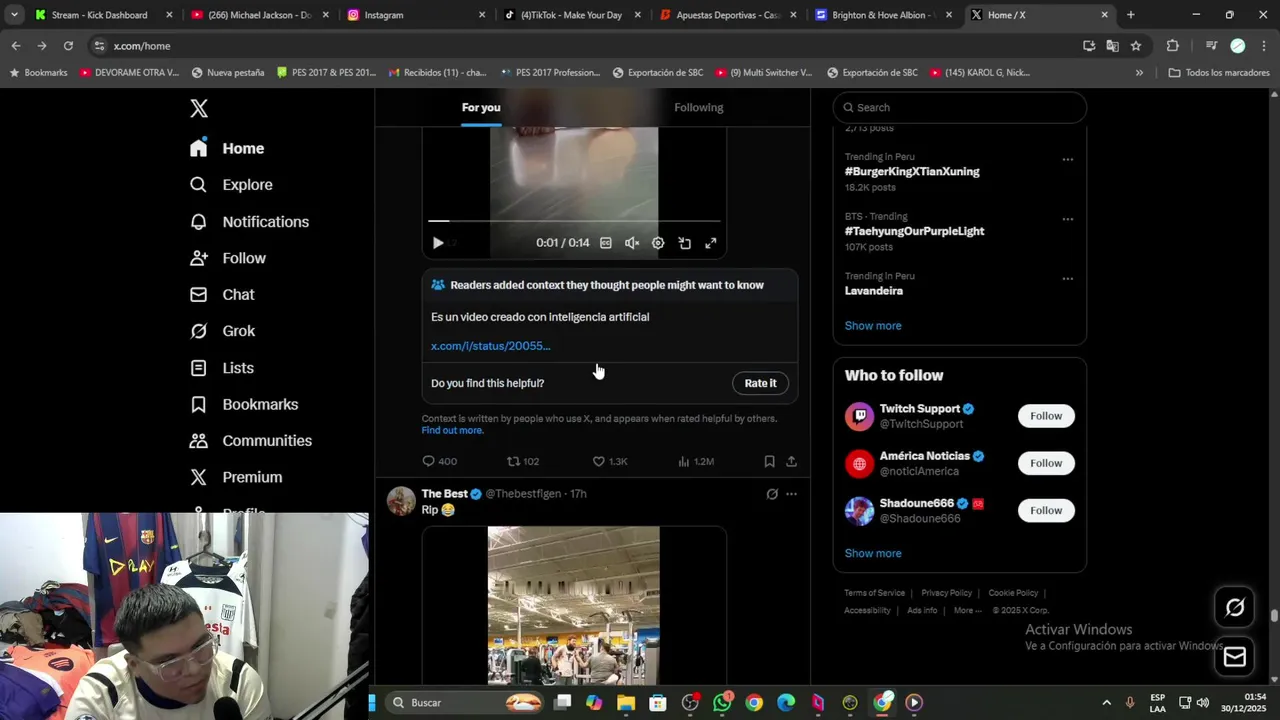Play the video in the post

(x=438, y=243)
